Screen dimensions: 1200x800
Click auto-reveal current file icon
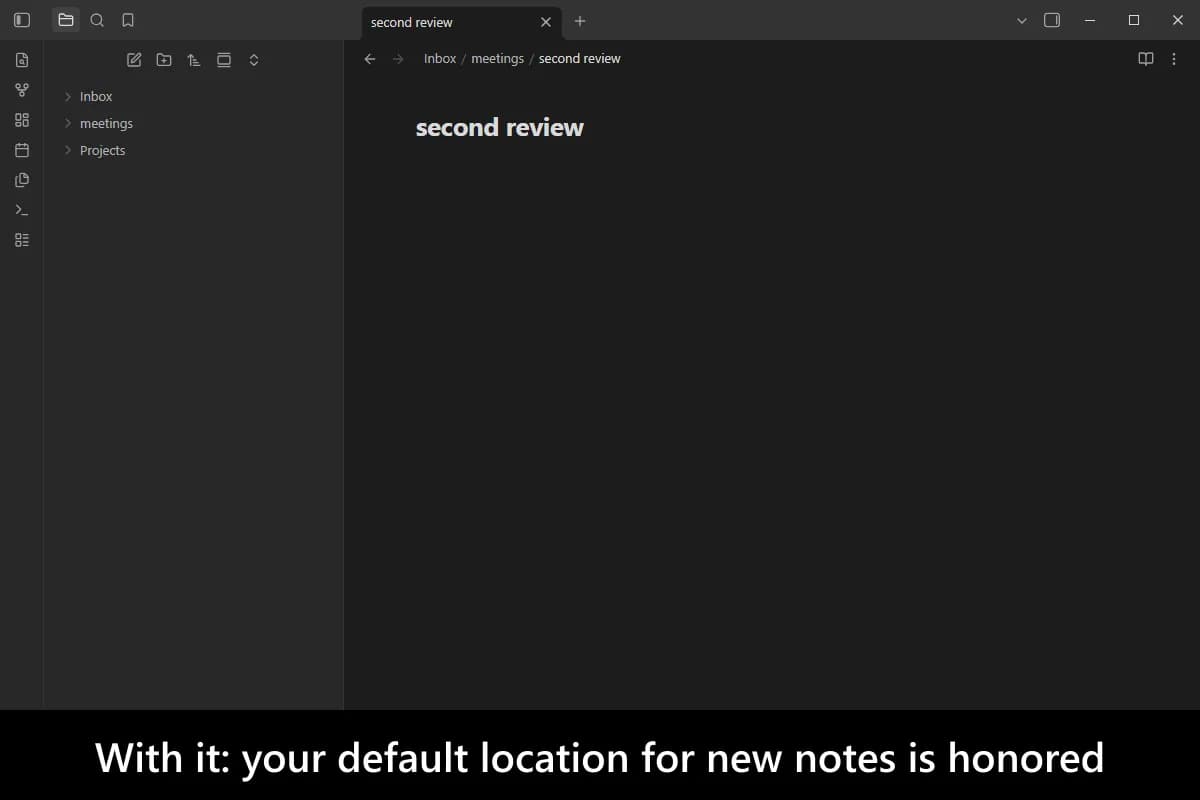(x=224, y=60)
